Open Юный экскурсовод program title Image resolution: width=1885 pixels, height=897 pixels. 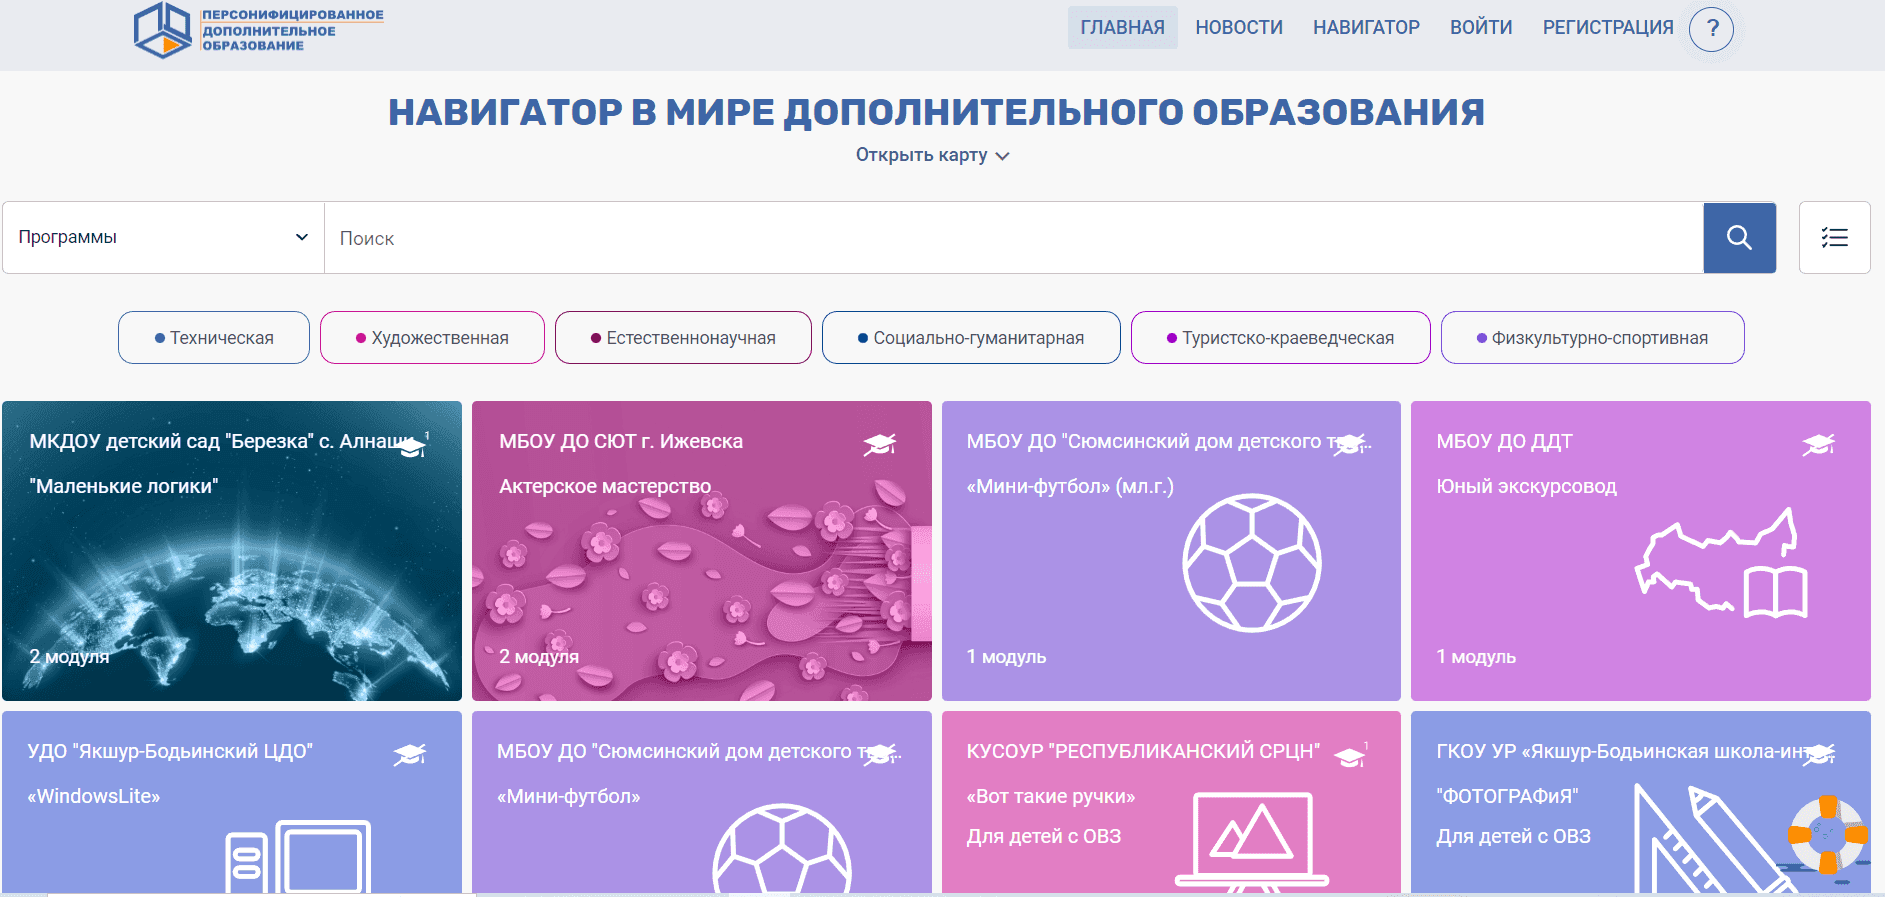pyautogui.click(x=1526, y=487)
